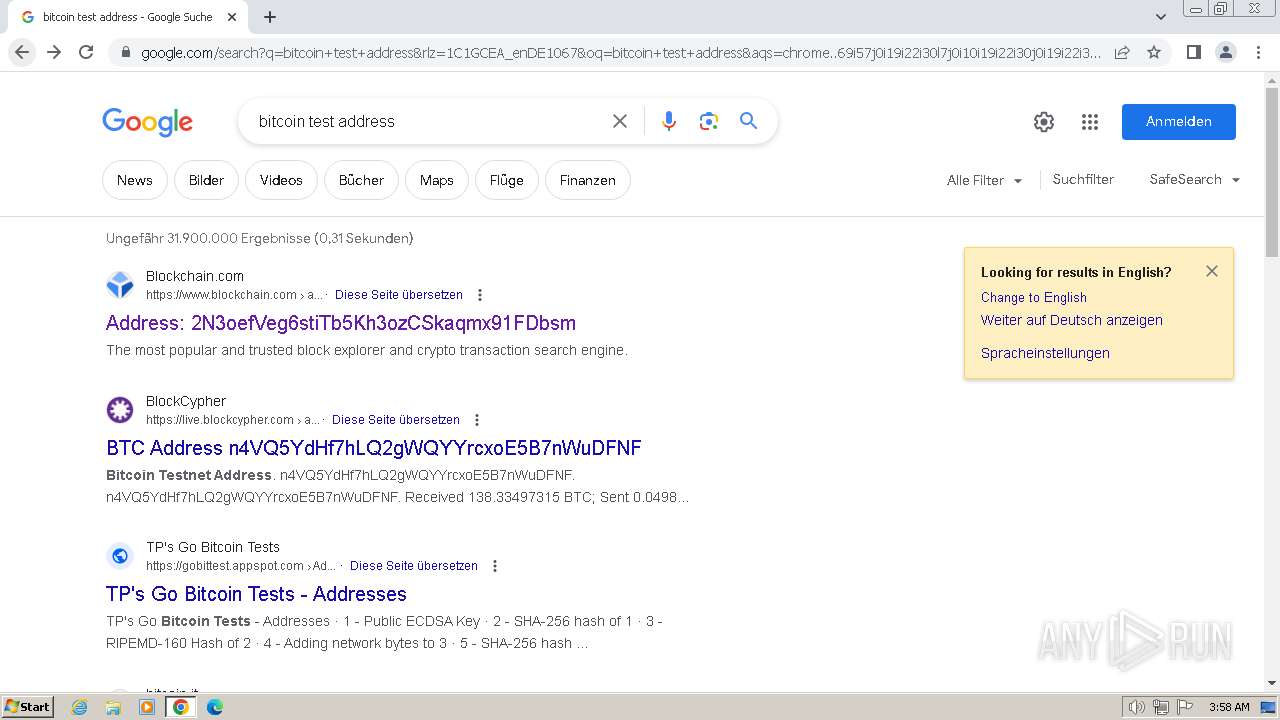
Task: Translate the BlockCypher result page
Action: [x=396, y=420]
